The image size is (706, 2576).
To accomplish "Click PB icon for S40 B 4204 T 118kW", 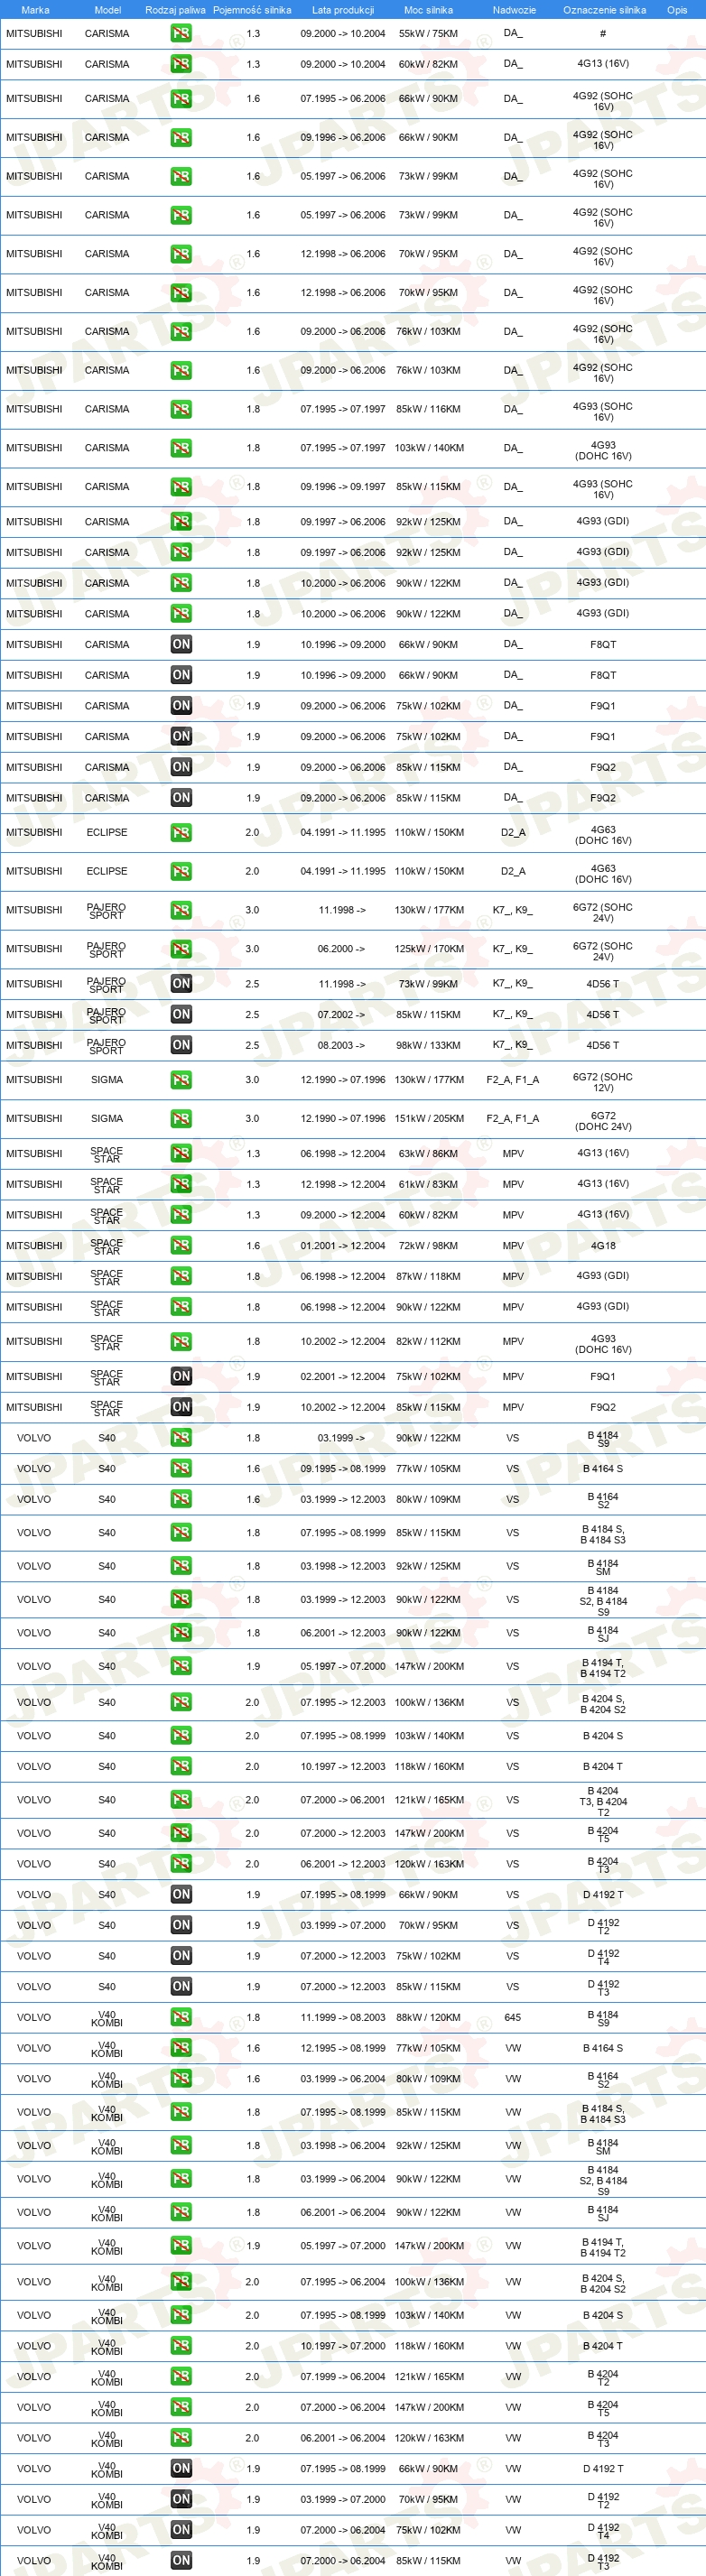I will (x=181, y=1767).
